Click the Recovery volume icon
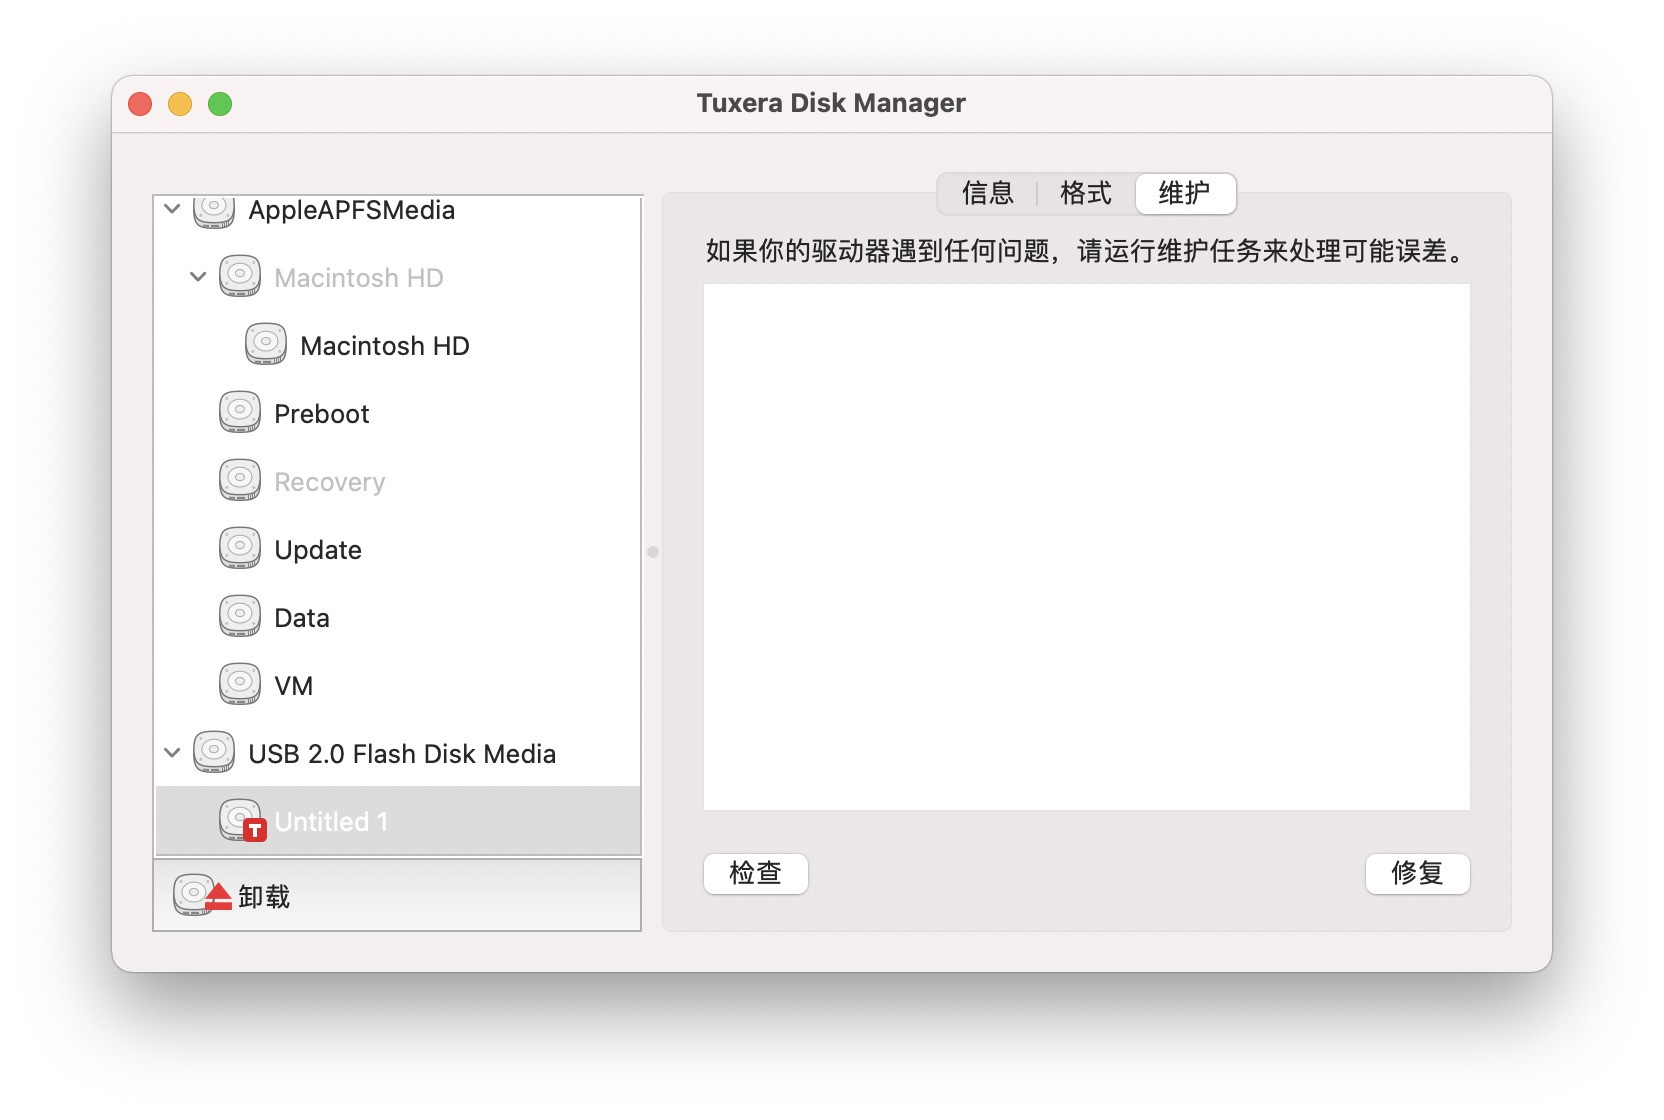1664x1120 pixels. pos(240,481)
